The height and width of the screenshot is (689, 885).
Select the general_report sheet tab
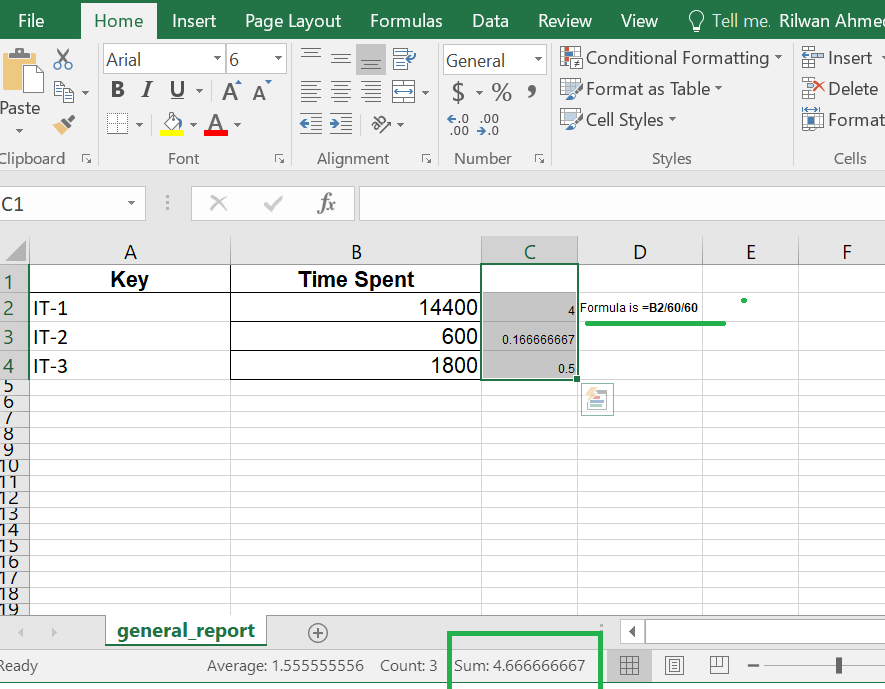tap(185, 632)
